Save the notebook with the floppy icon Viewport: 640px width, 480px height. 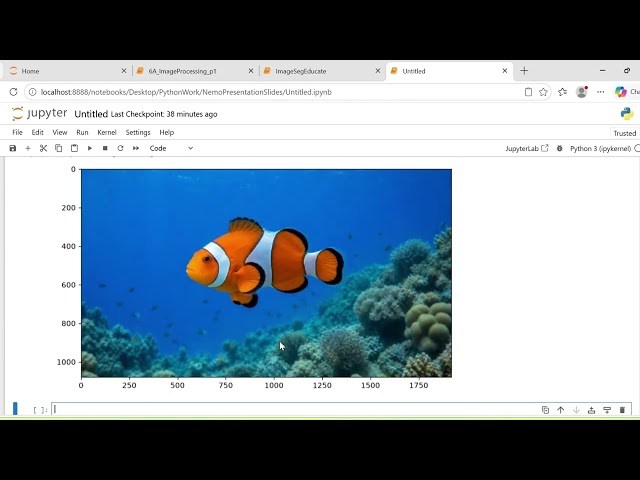click(13, 148)
